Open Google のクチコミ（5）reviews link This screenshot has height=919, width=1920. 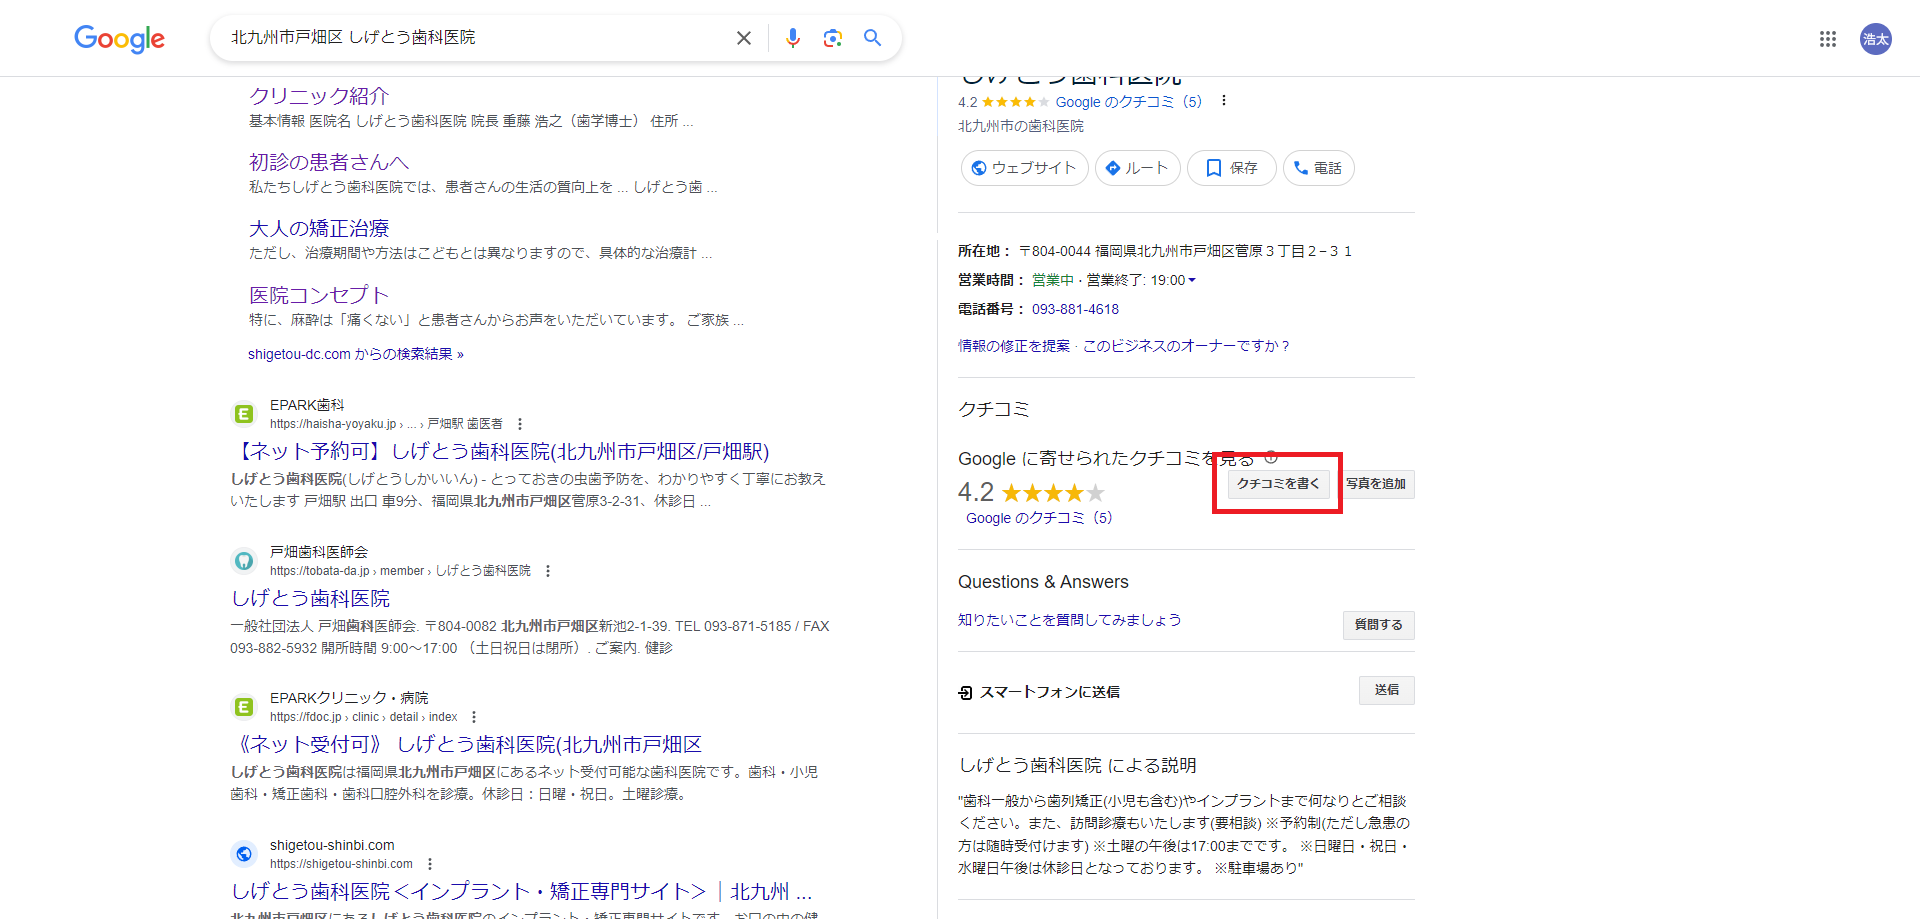(x=1129, y=101)
